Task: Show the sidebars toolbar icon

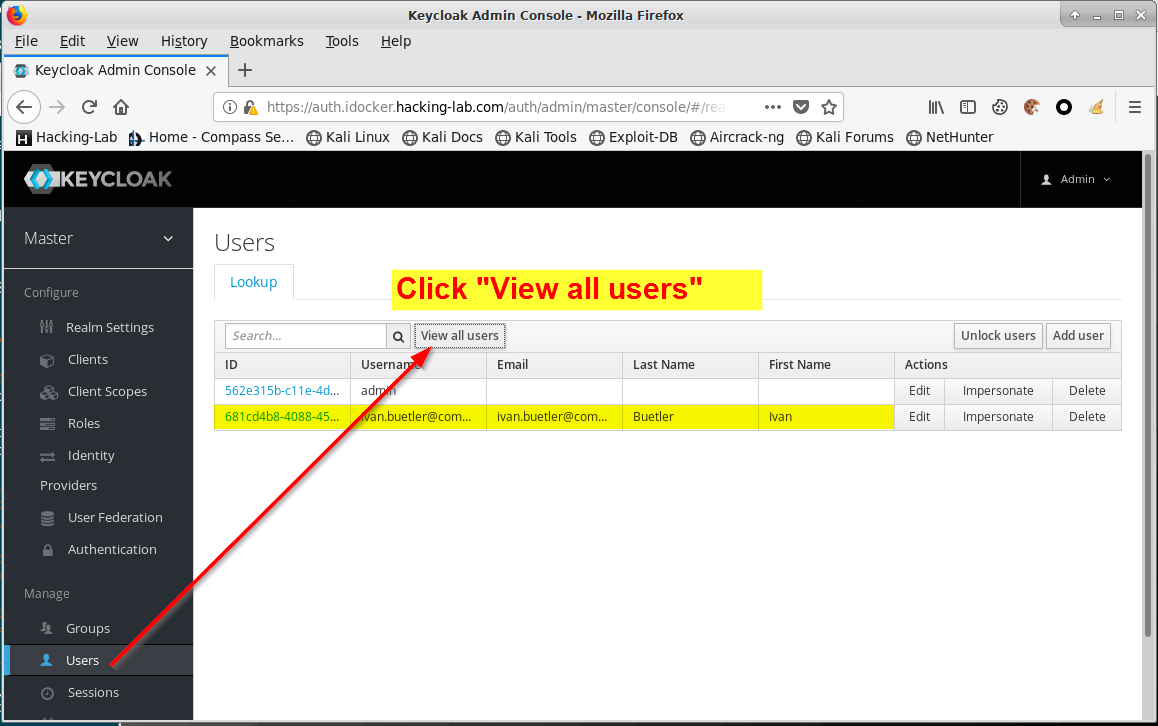Action: click(x=967, y=107)
